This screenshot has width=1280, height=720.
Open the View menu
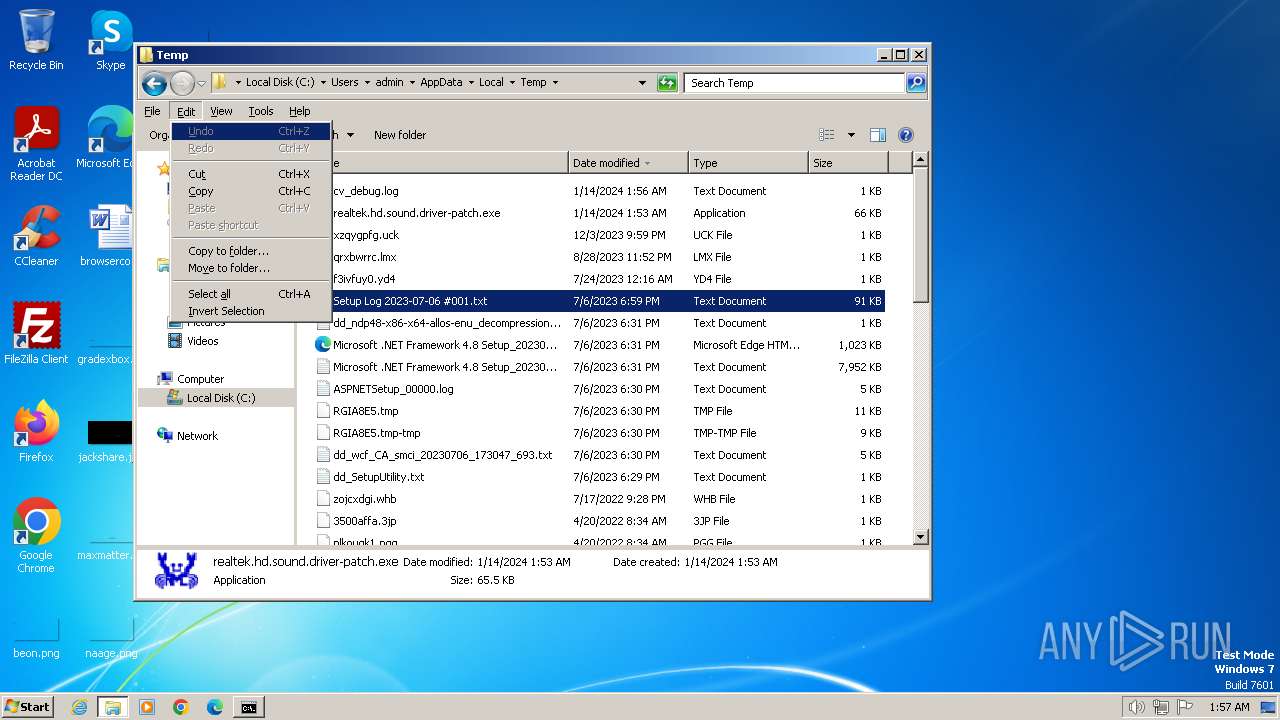point(221,111)
